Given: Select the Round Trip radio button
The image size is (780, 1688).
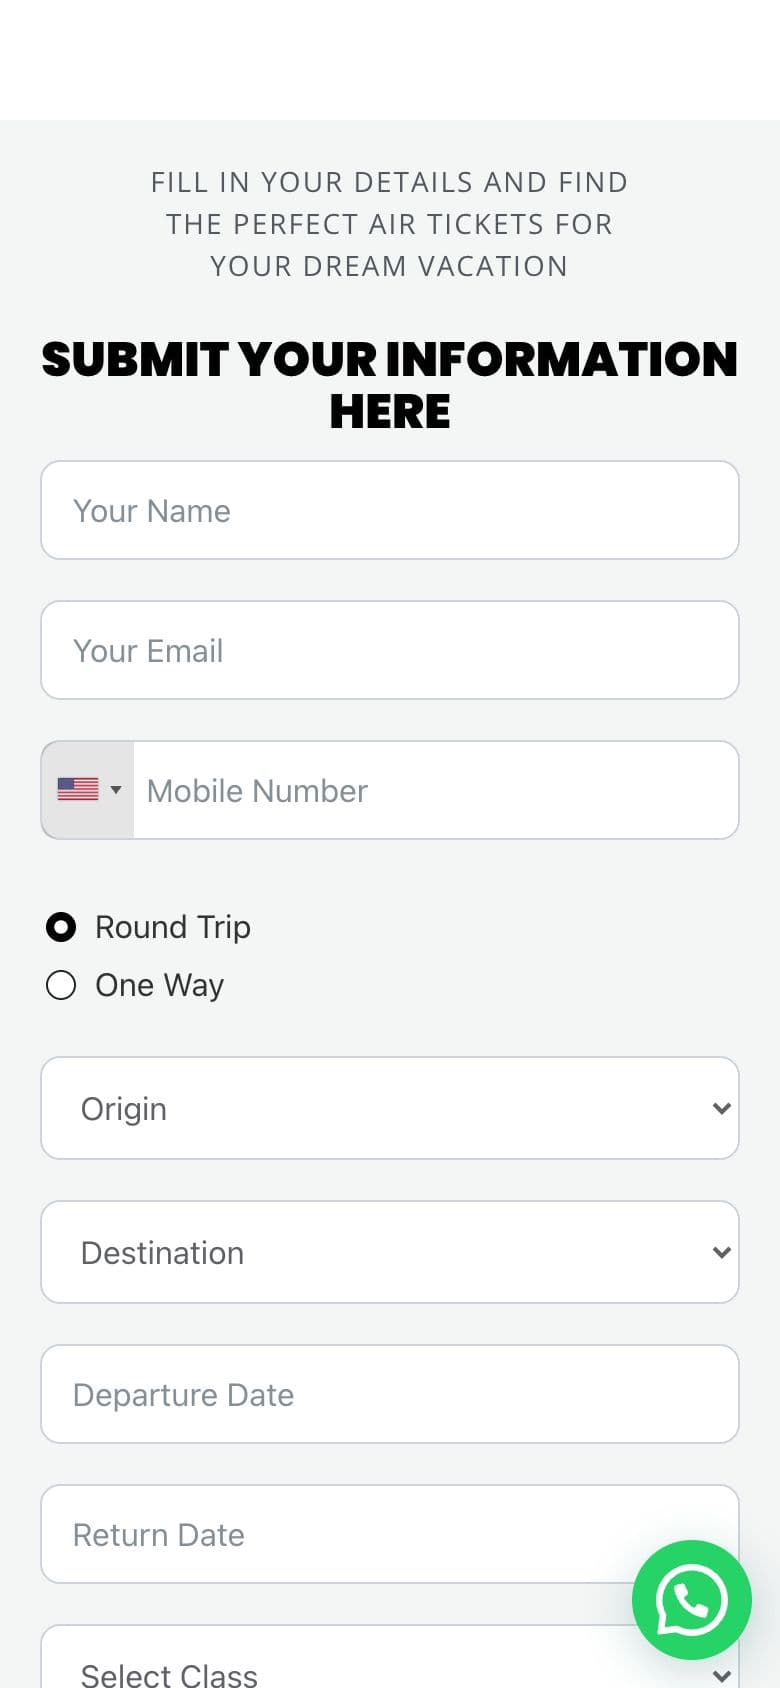Looking at the screenshot, I should click(61, 927).
